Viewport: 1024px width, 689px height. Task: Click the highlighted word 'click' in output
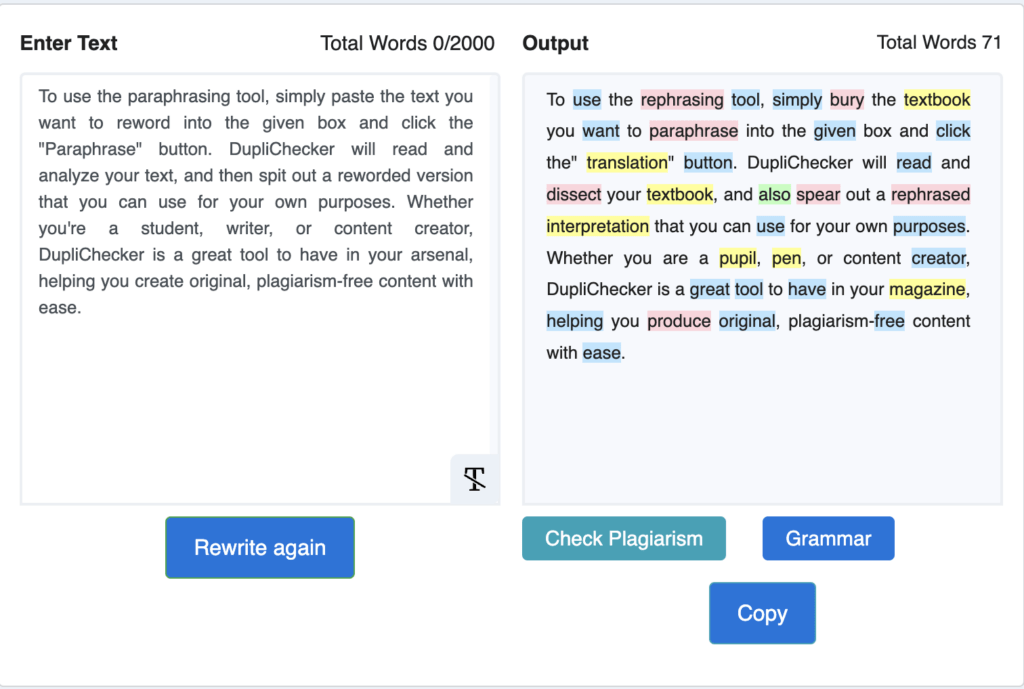pyautogui.click(x=953, y=131)
